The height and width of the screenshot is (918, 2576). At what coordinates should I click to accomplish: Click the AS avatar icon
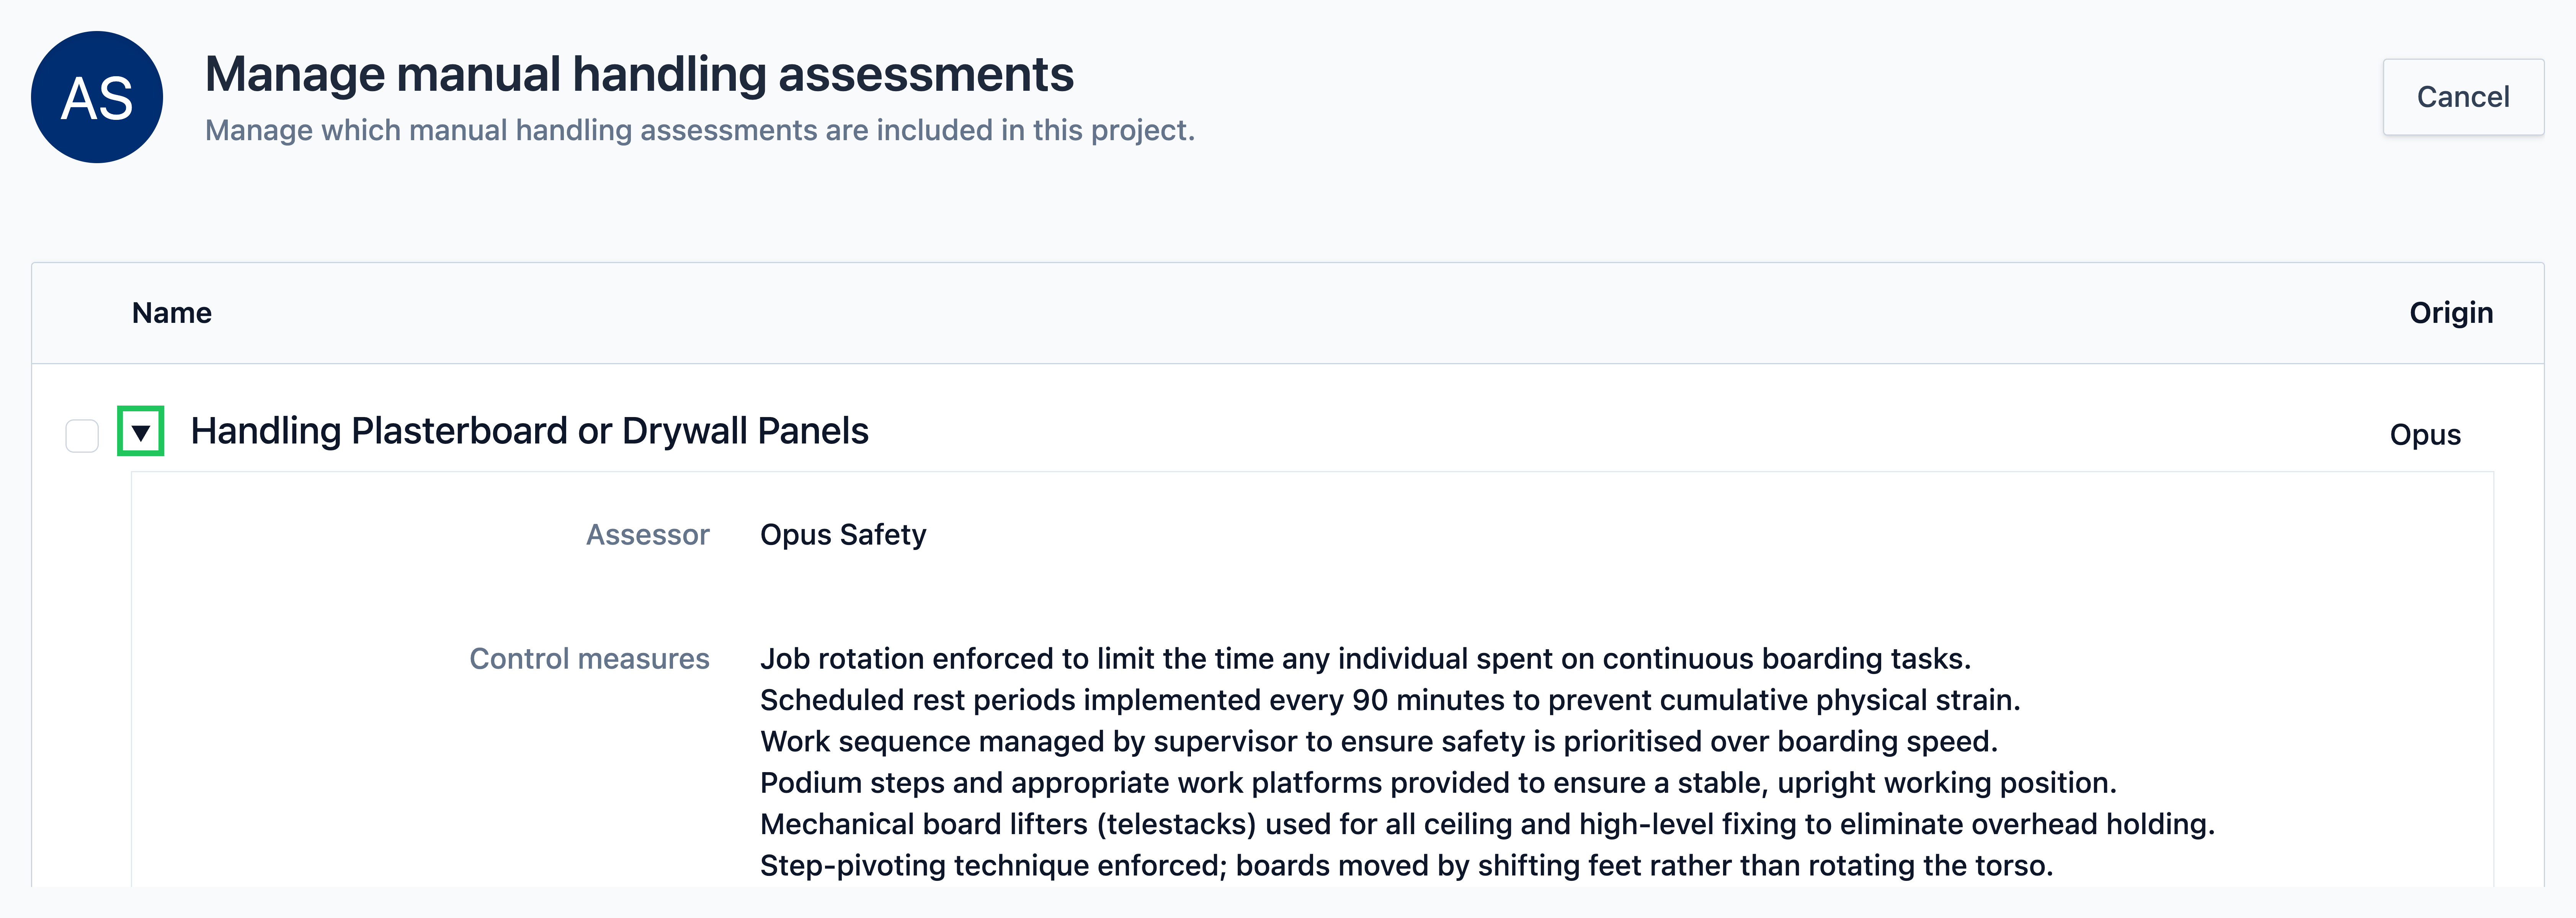[97, 97]
